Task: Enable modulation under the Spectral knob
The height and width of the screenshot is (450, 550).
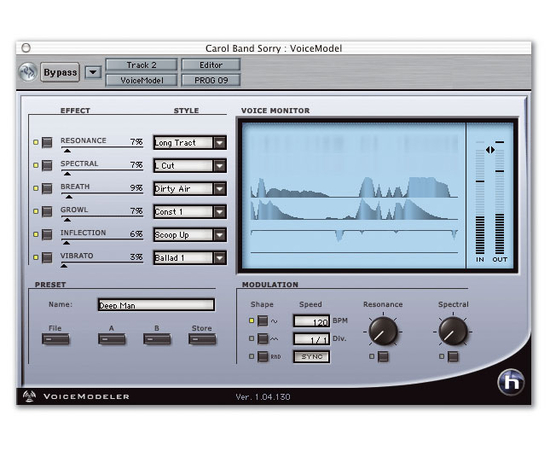Action: click(x=453, y=356)
